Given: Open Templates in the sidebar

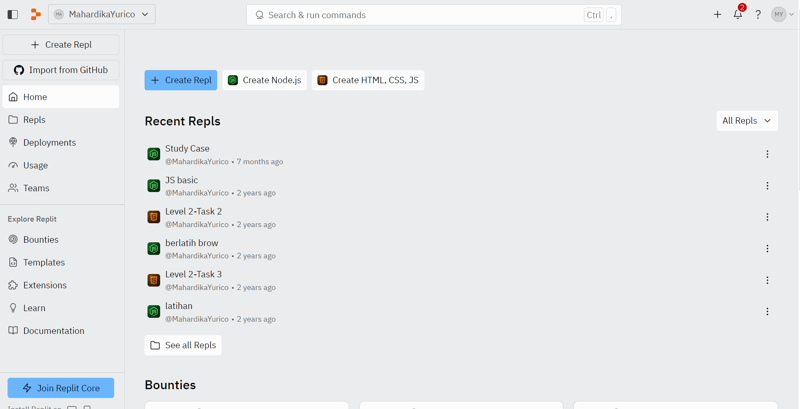Looking at the screenshot, I should point(61,262).
